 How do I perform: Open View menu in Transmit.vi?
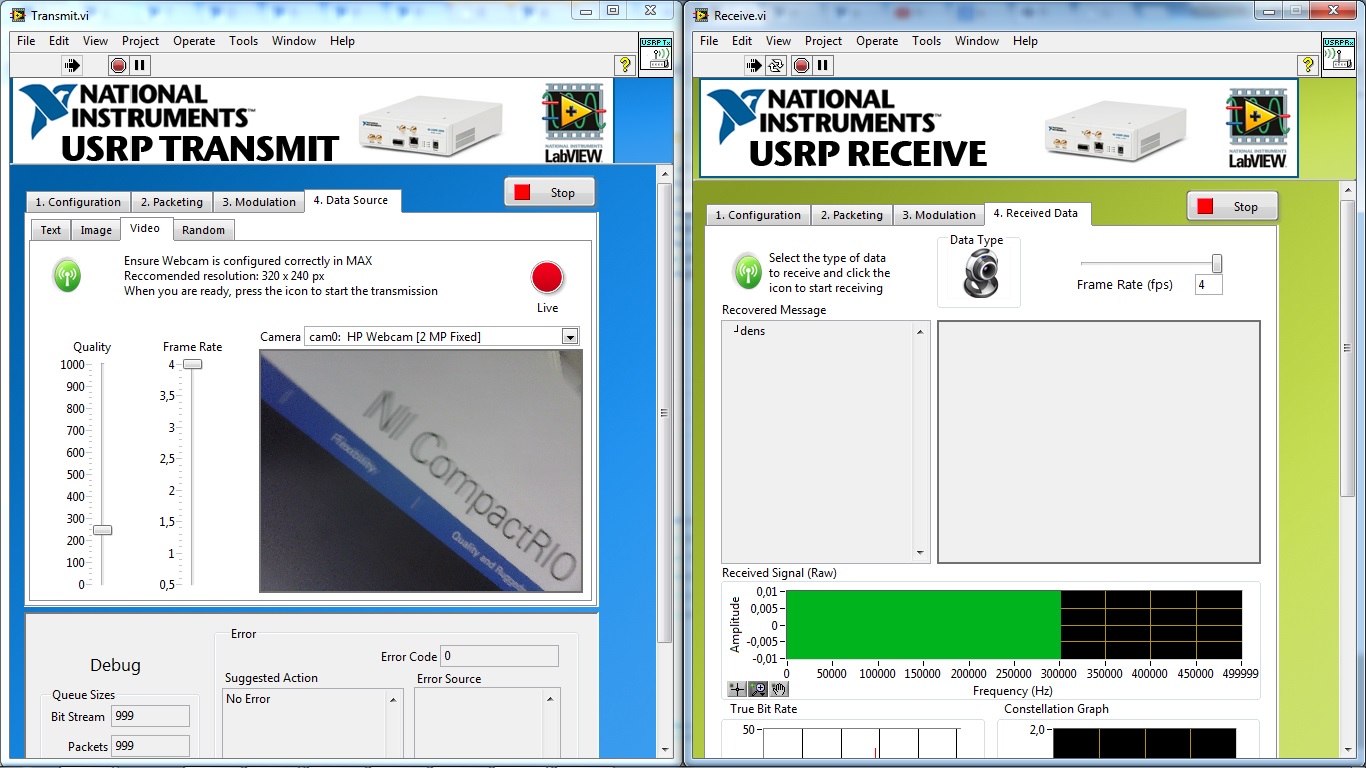click(95, 41)
